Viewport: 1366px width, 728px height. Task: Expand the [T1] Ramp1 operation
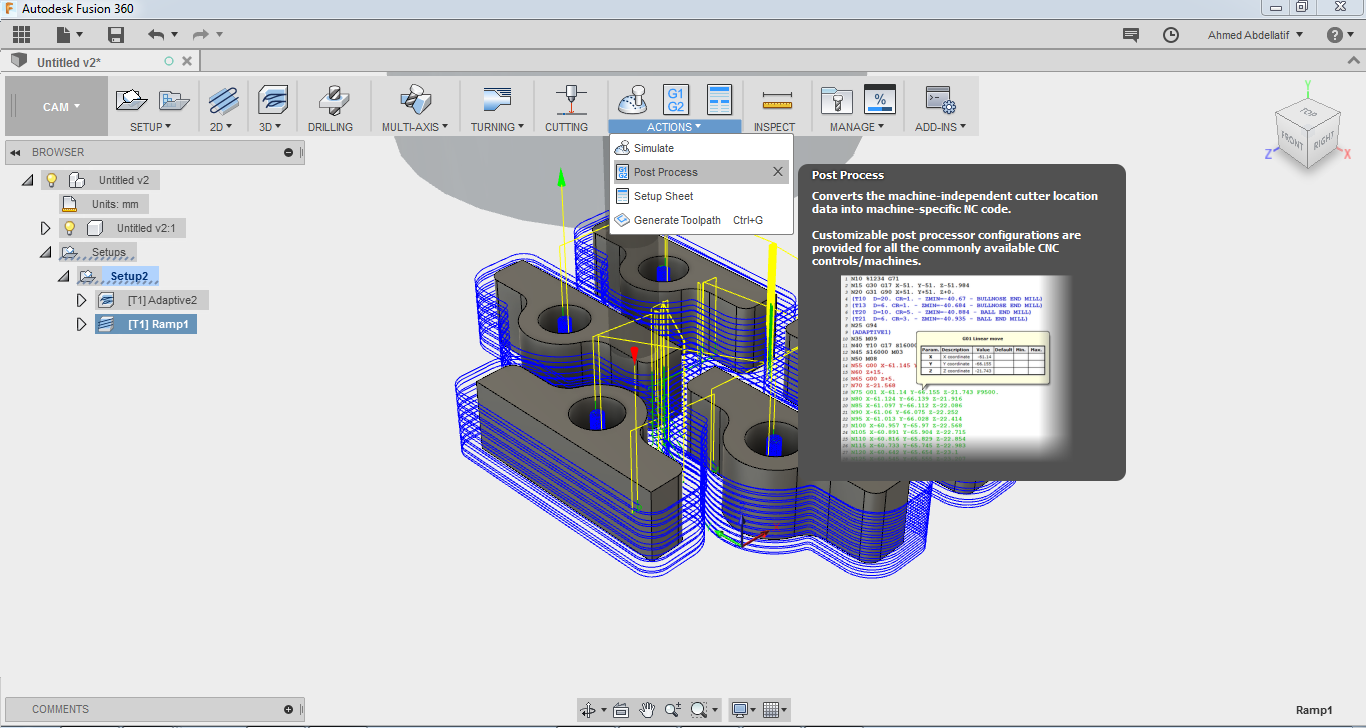(82, 324)
